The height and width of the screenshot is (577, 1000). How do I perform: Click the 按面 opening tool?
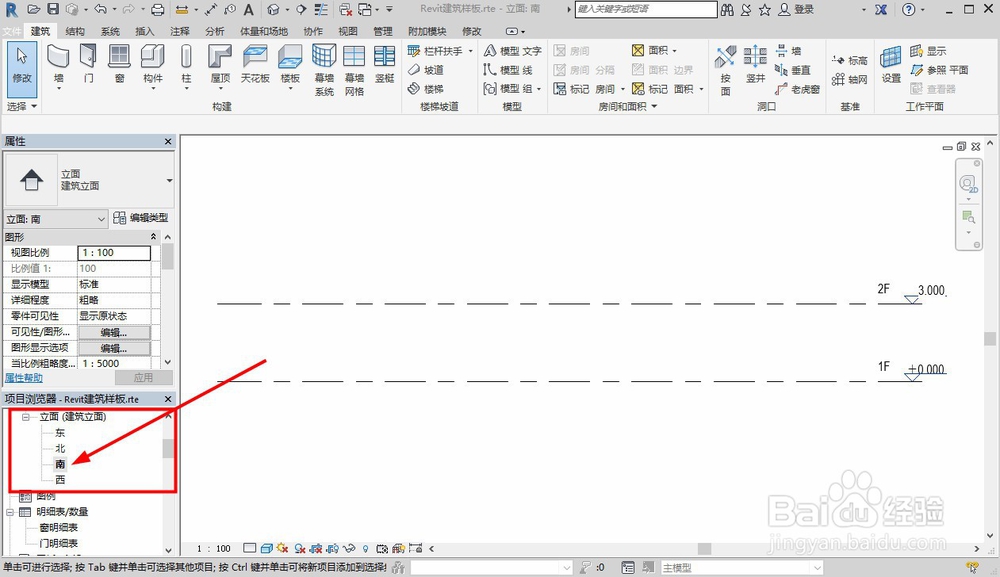[726, 70]
